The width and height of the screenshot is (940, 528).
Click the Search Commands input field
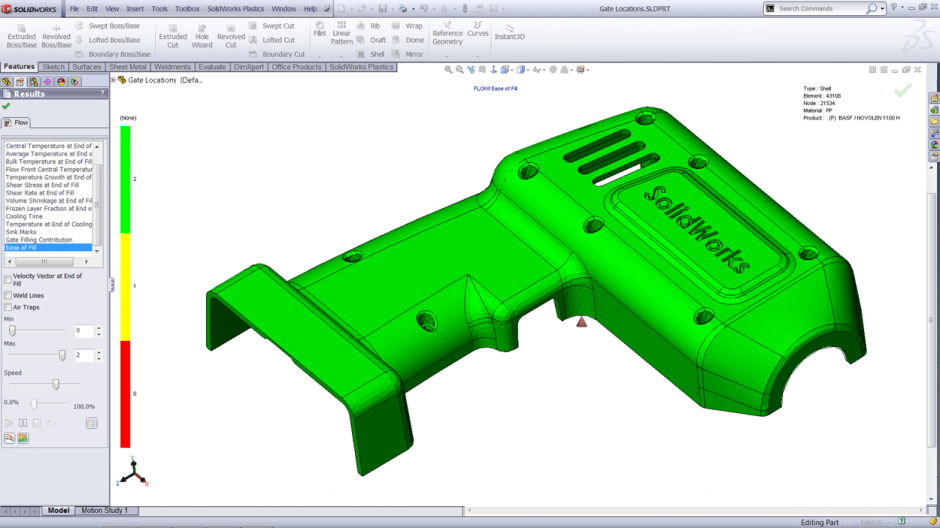tap(821, 8)
